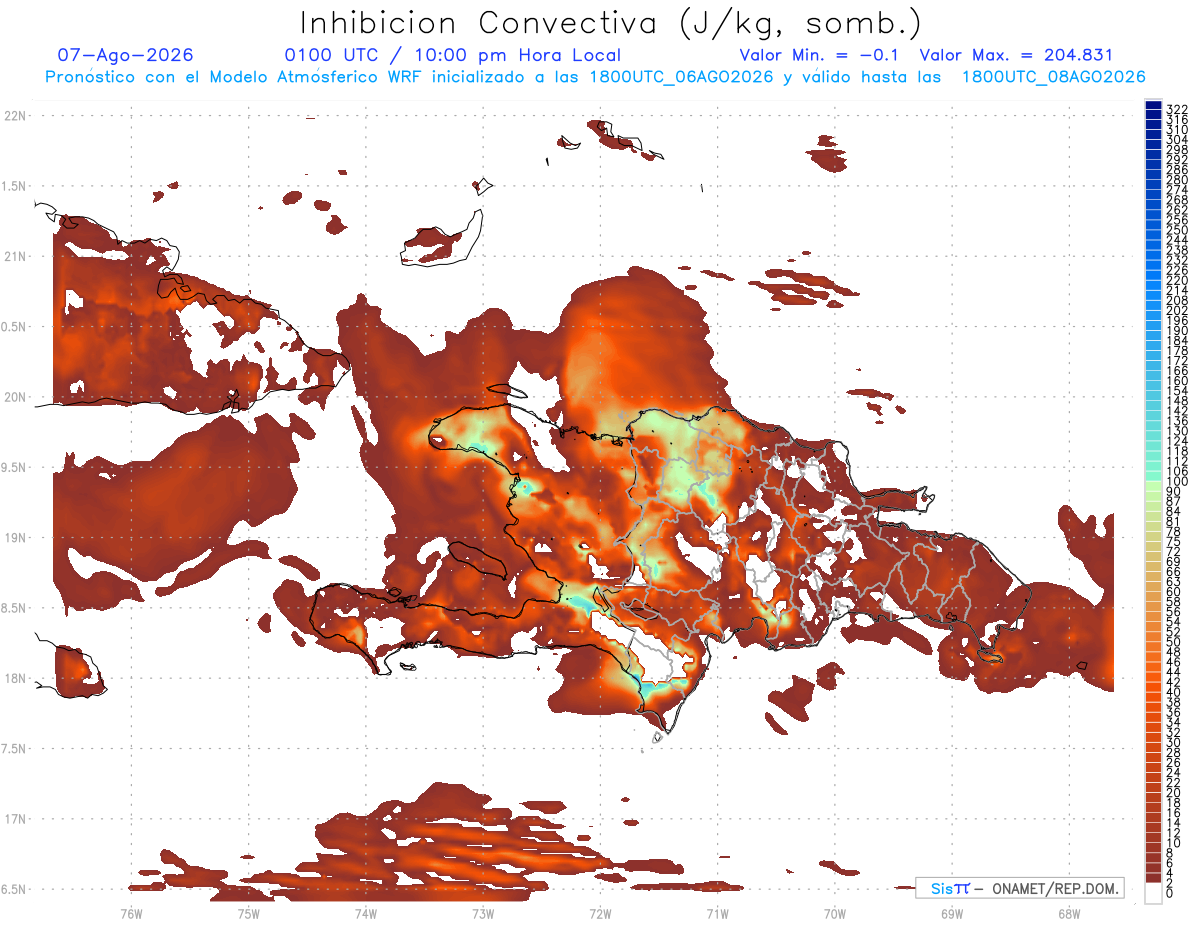This screenshot has width=1200, height=927.
Task: Click the '72W' longitude label
Action: click(x=600, y=913)
